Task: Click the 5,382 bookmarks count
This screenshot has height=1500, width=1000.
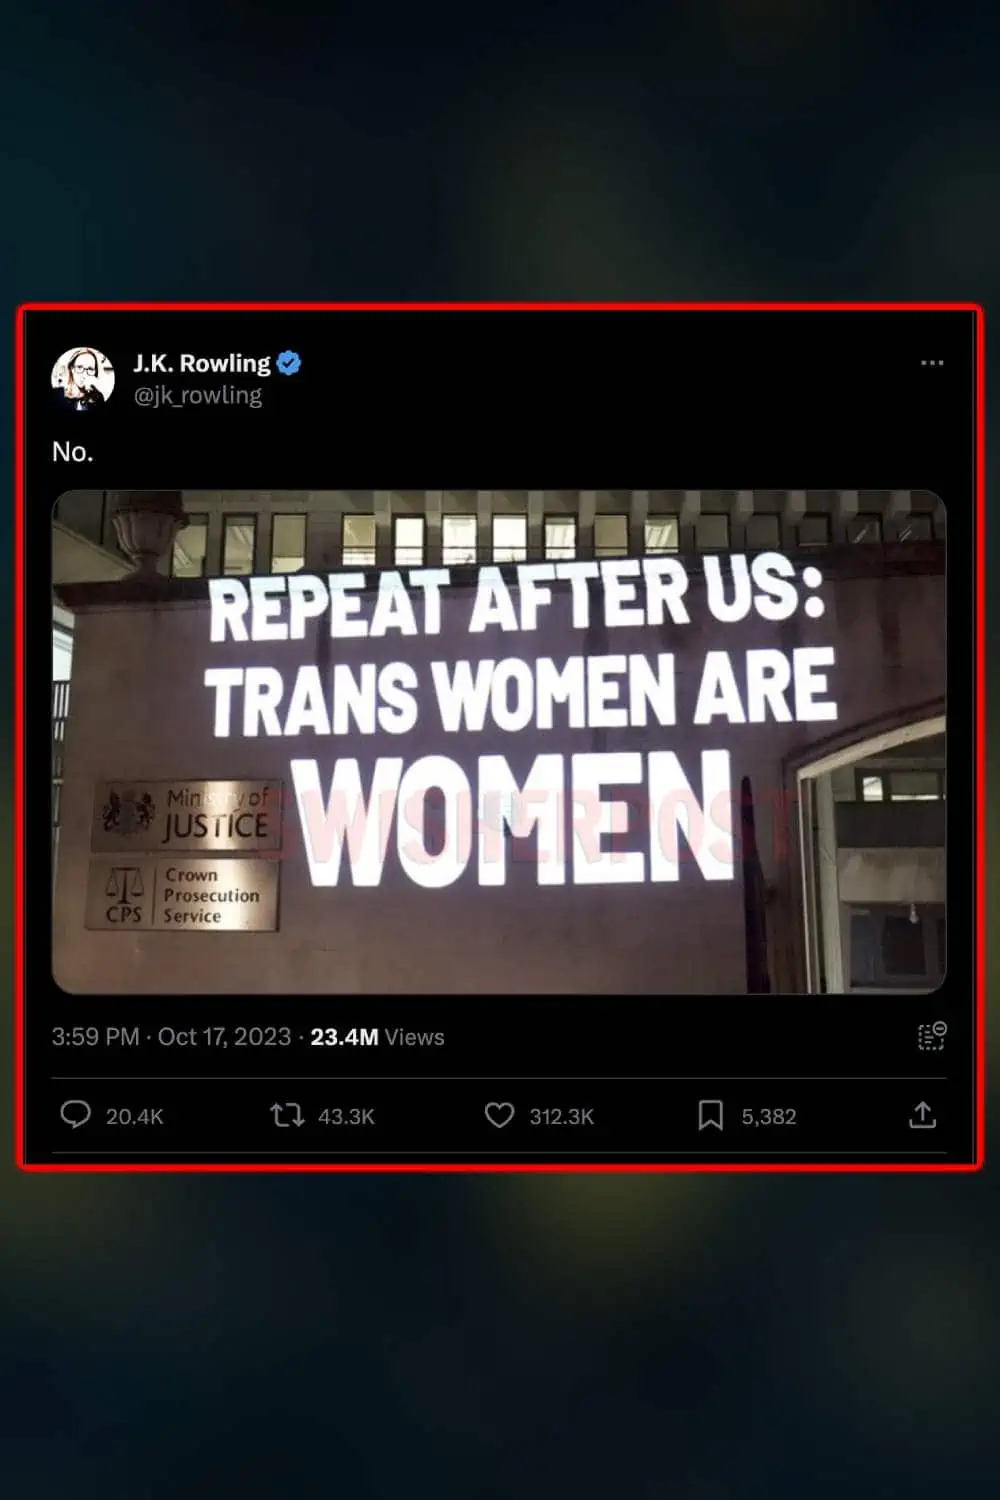Action: click(x=769, y=1116)
